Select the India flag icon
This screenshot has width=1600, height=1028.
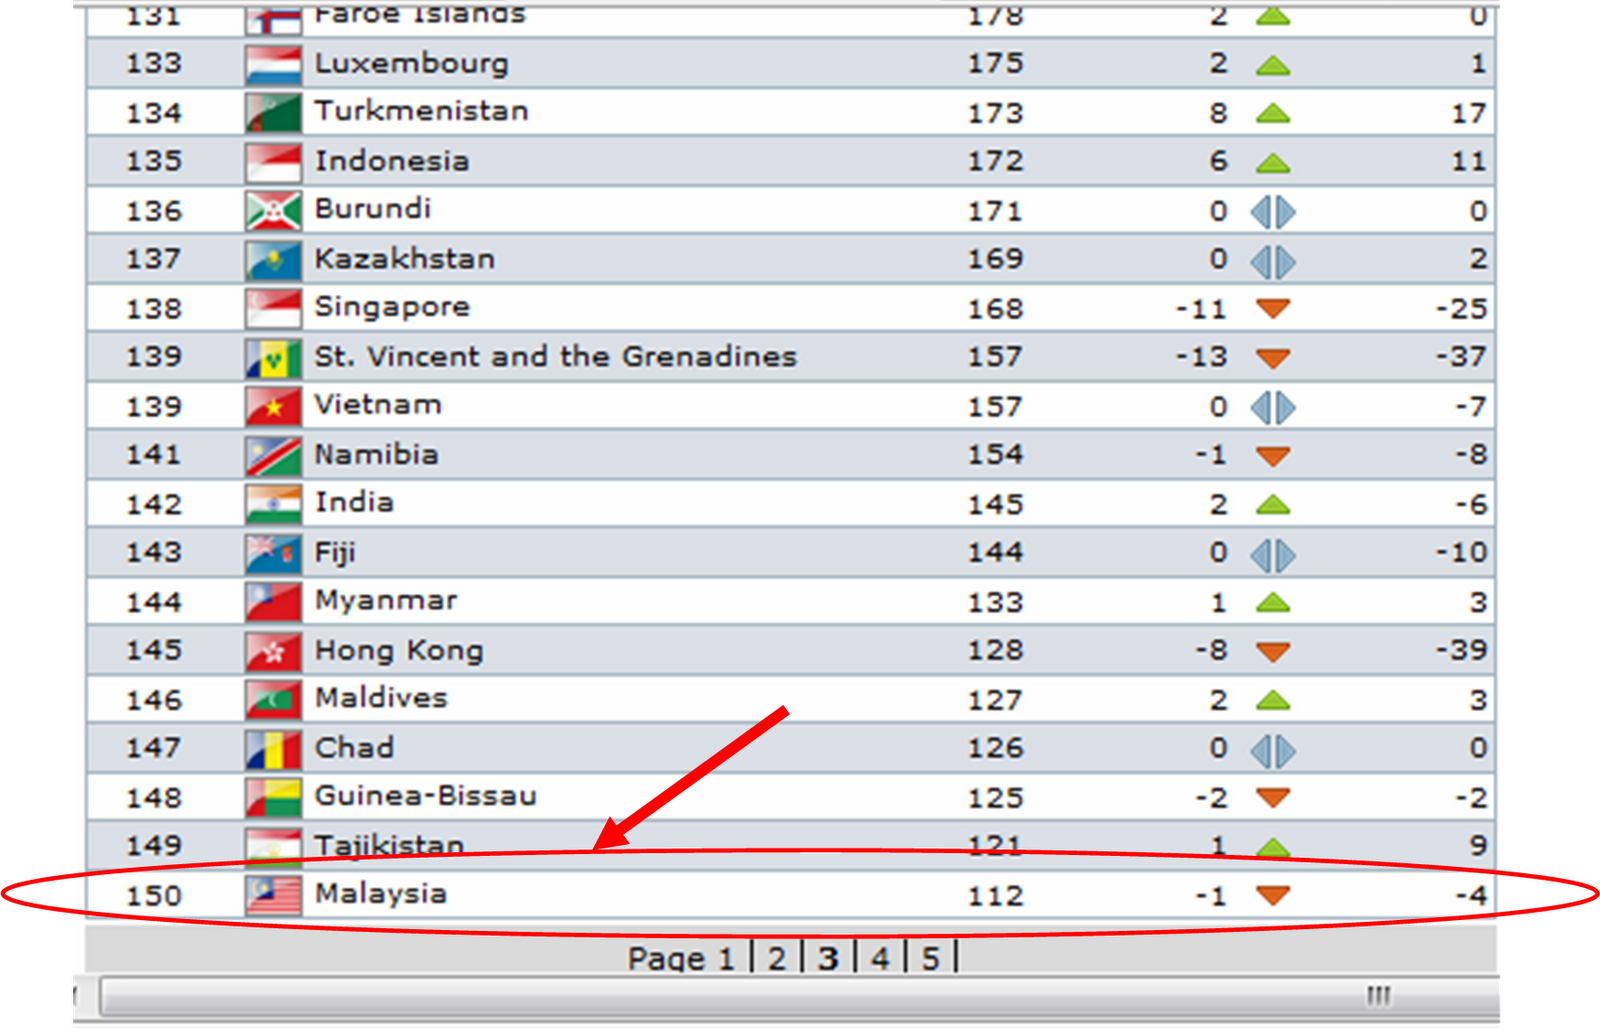(272, 503)
